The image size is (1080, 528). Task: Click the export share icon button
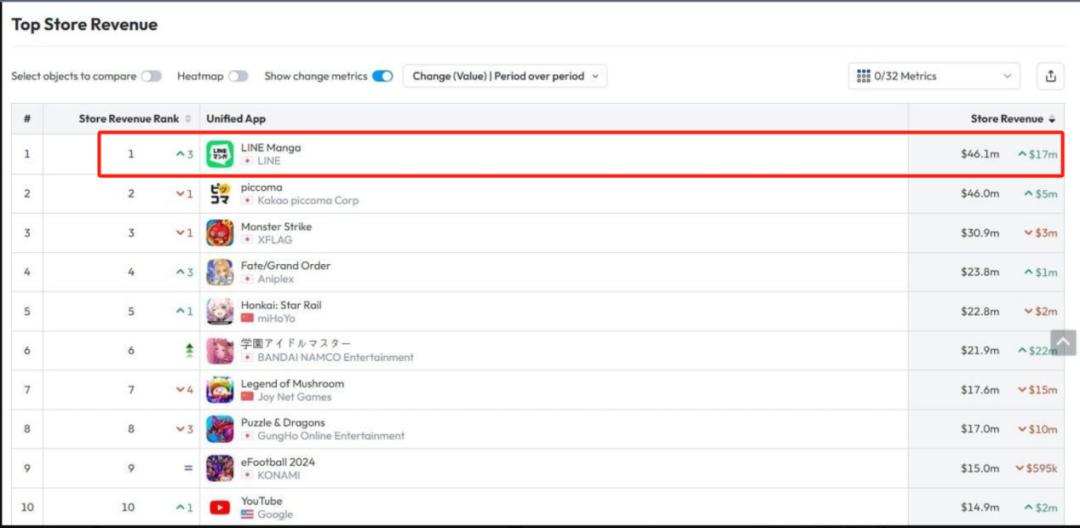click(x=1050, y=76)
